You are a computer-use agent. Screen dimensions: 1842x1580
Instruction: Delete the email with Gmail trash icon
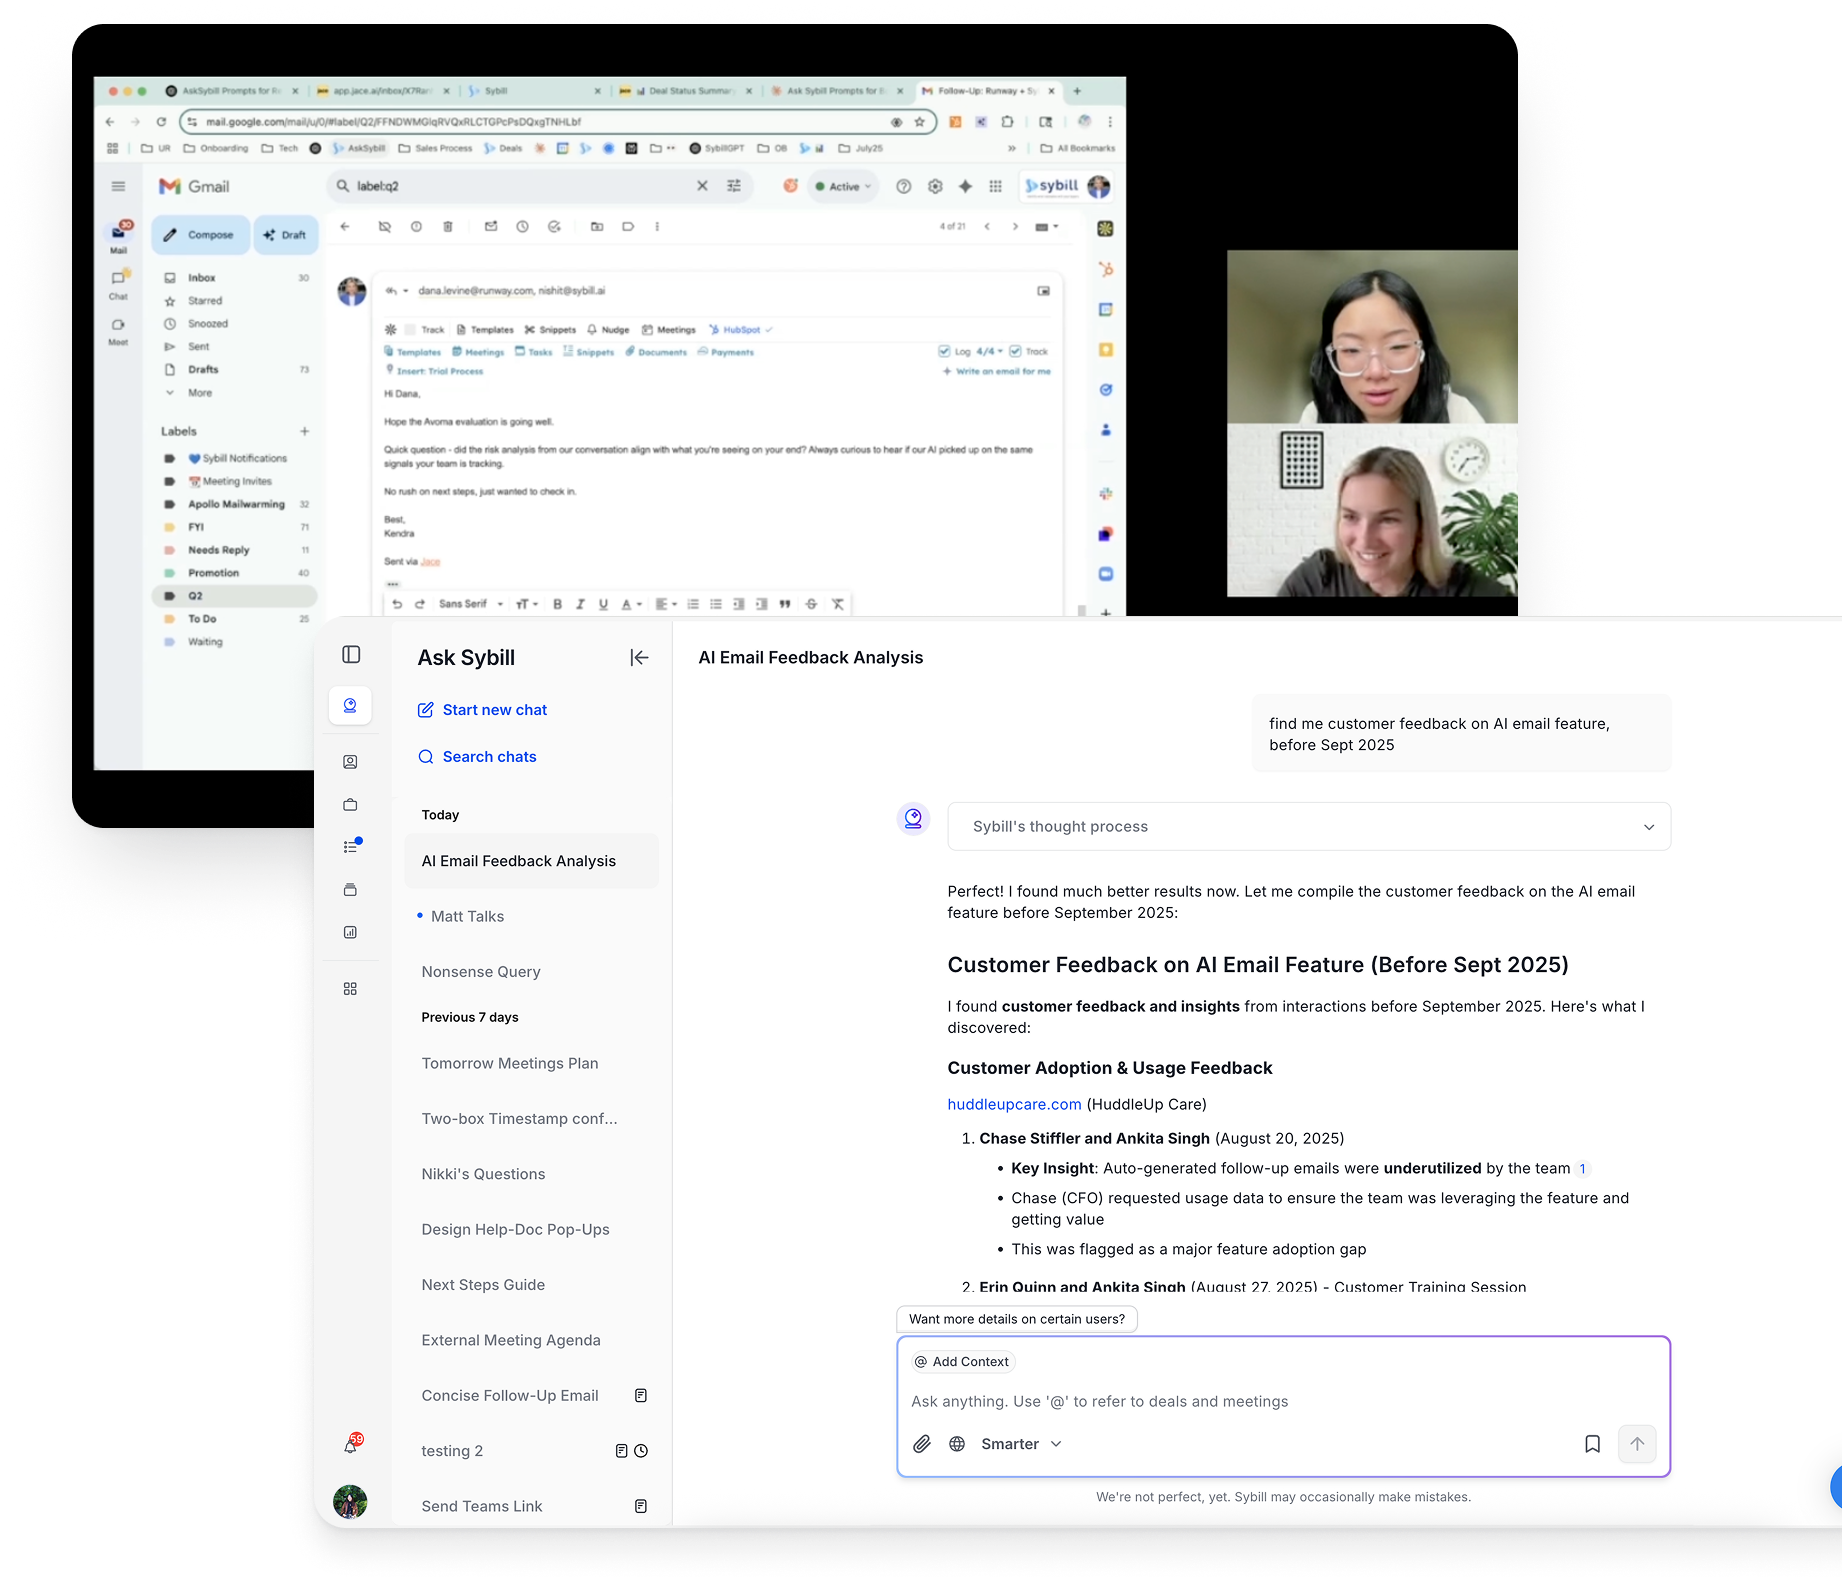[448, 227]
